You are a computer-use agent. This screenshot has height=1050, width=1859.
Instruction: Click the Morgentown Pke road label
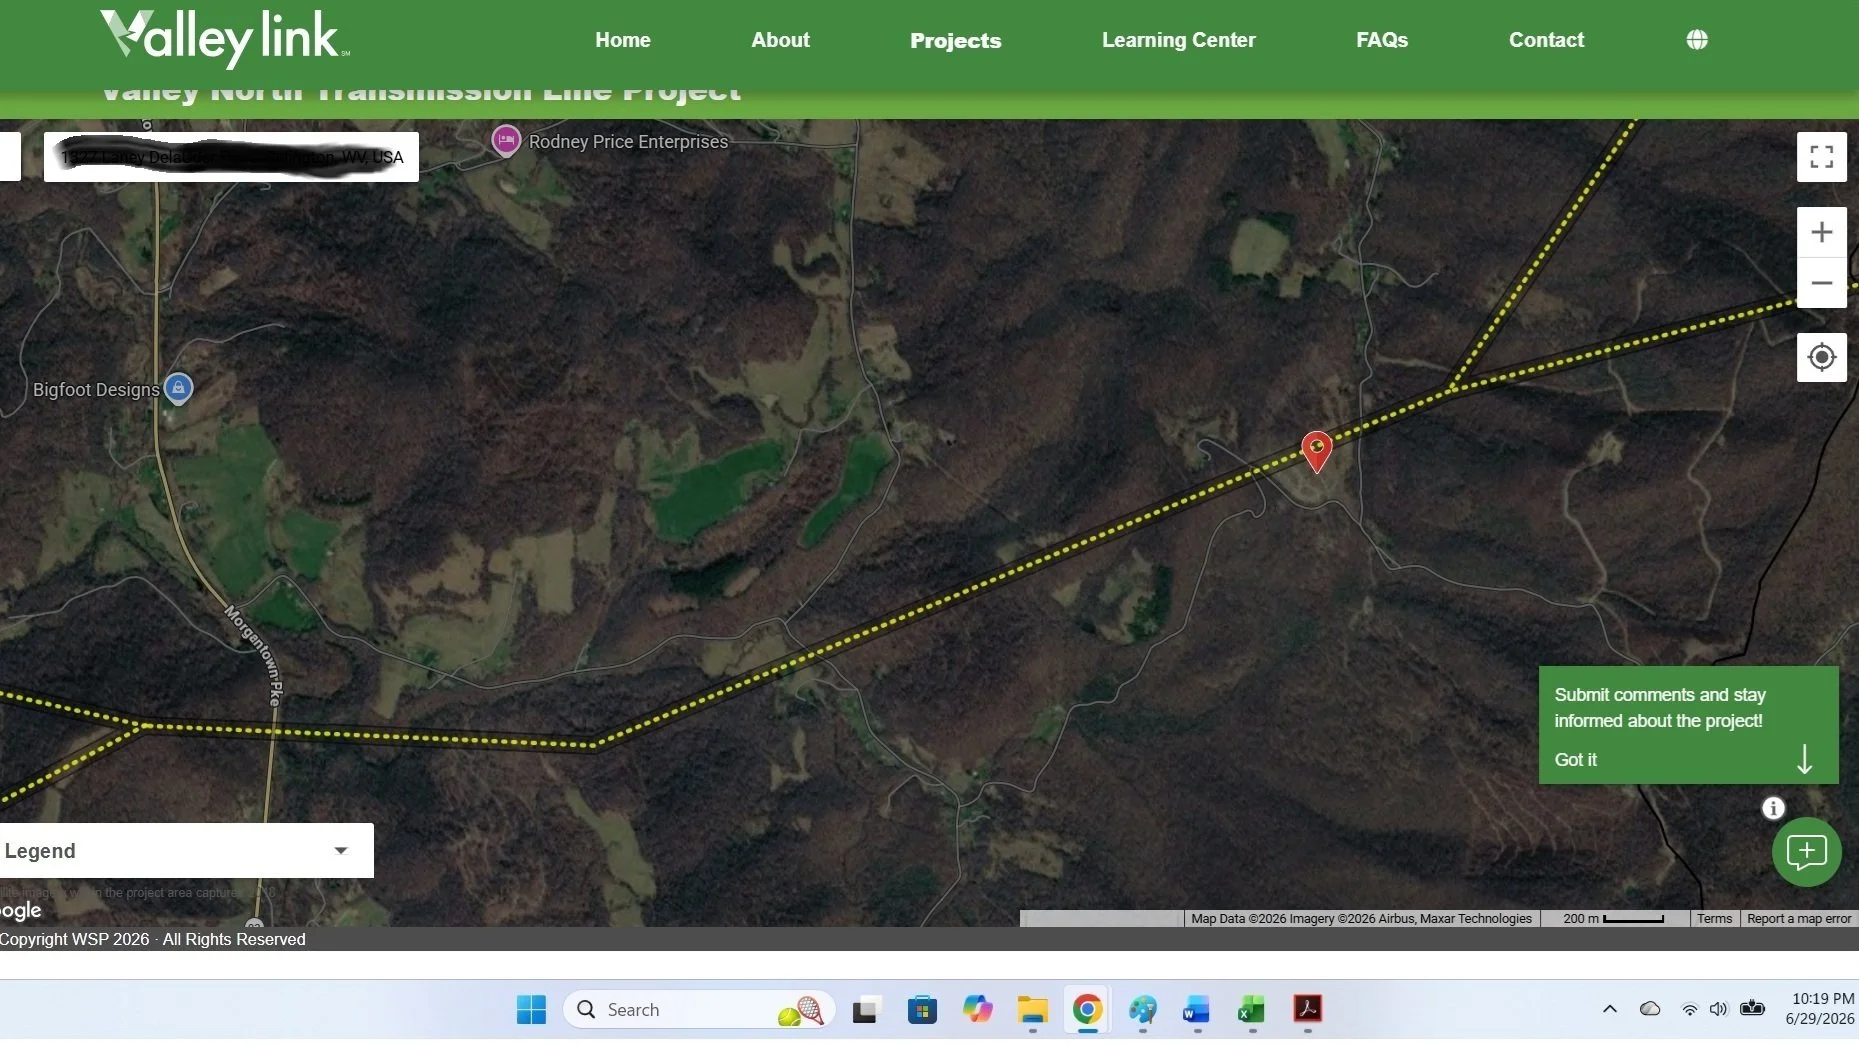pos(254,655)
